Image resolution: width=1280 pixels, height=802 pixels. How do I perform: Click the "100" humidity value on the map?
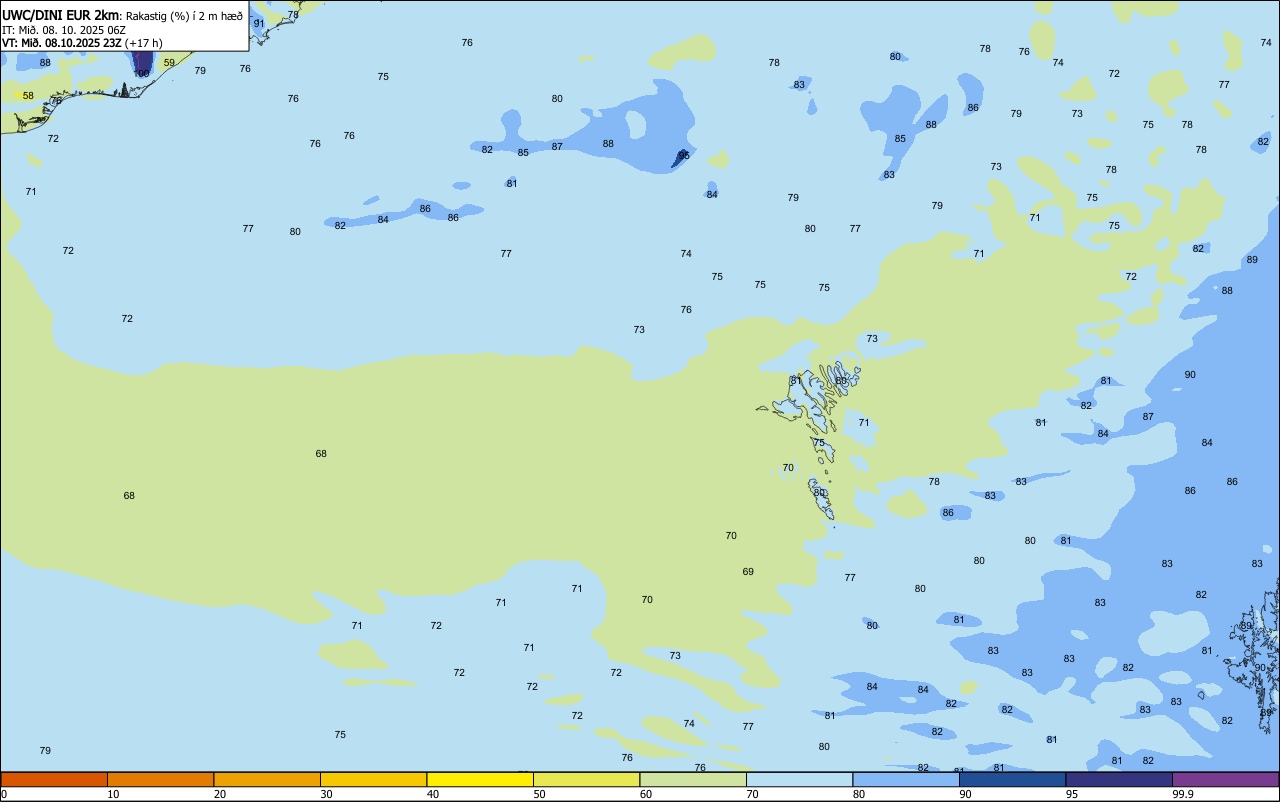pos(142,73)
